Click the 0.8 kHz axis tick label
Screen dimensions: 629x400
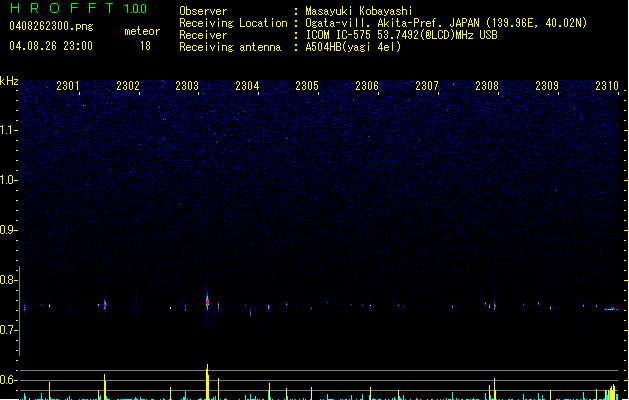[8, 280]
